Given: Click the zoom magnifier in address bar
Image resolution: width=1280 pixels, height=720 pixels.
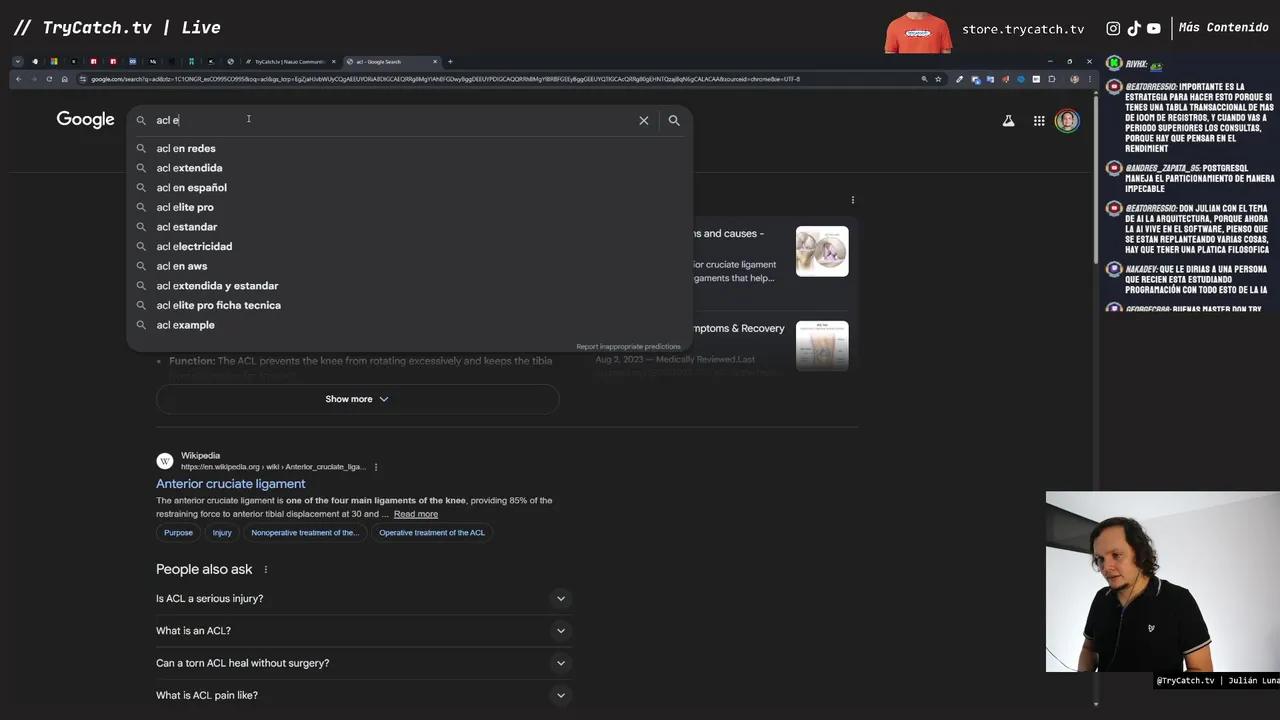Looking at the screenshot, I should pos(924,79).
